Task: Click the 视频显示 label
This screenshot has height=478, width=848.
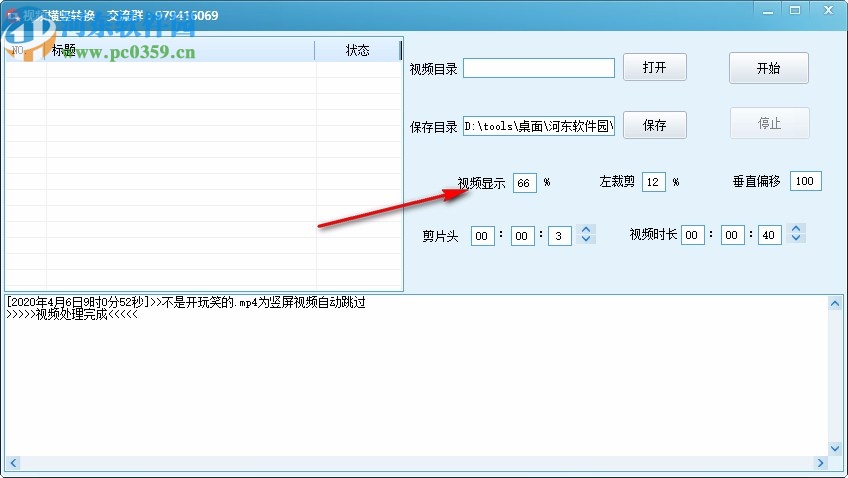Action: tap(481, 183)
